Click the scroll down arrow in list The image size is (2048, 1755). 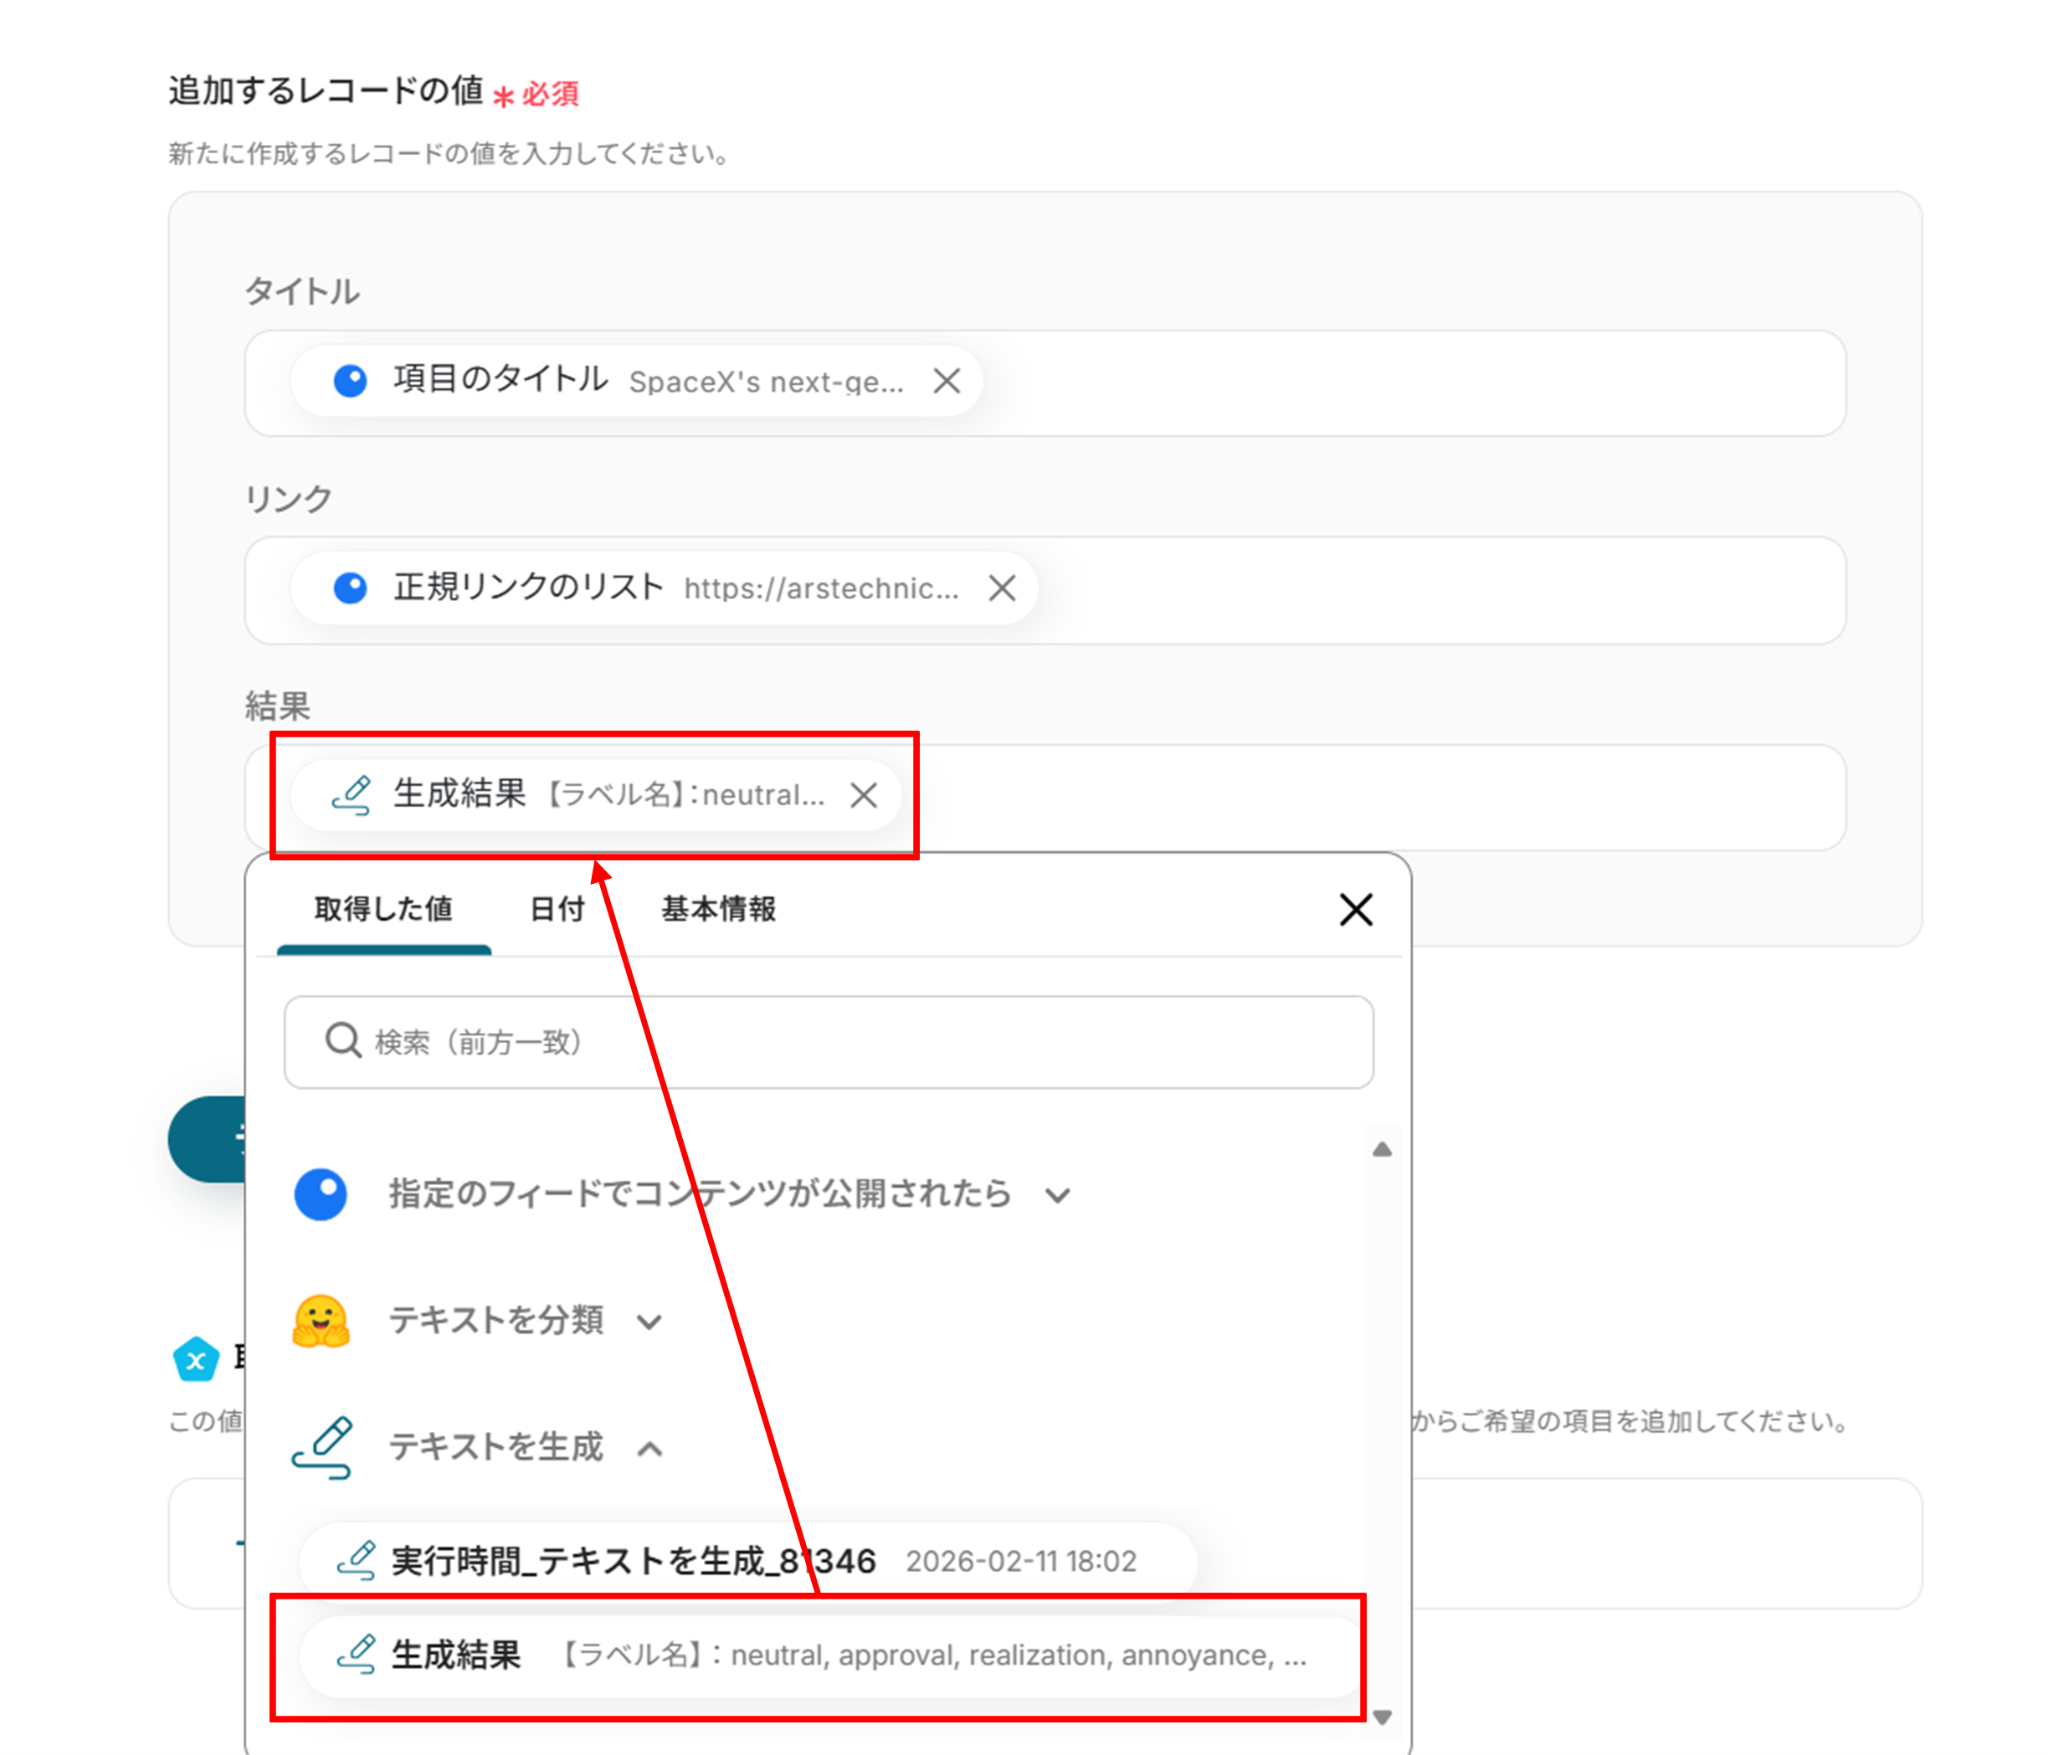[x=1382, y=1717]
